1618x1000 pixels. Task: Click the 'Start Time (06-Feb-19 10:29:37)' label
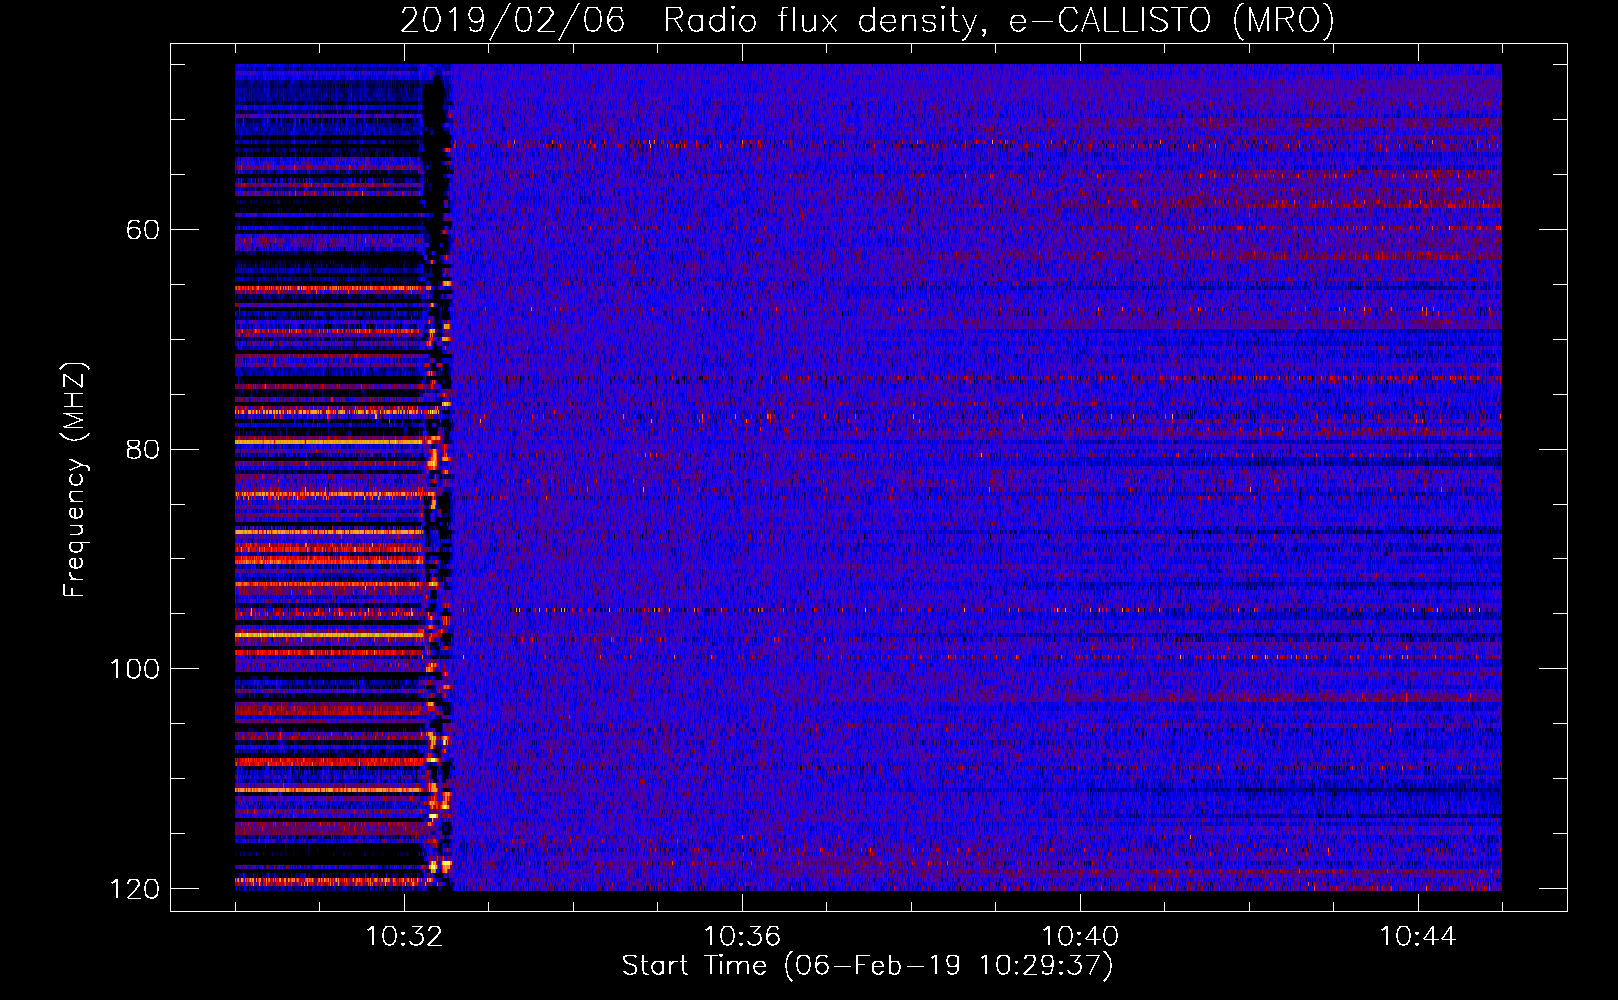tap(867, 966)
